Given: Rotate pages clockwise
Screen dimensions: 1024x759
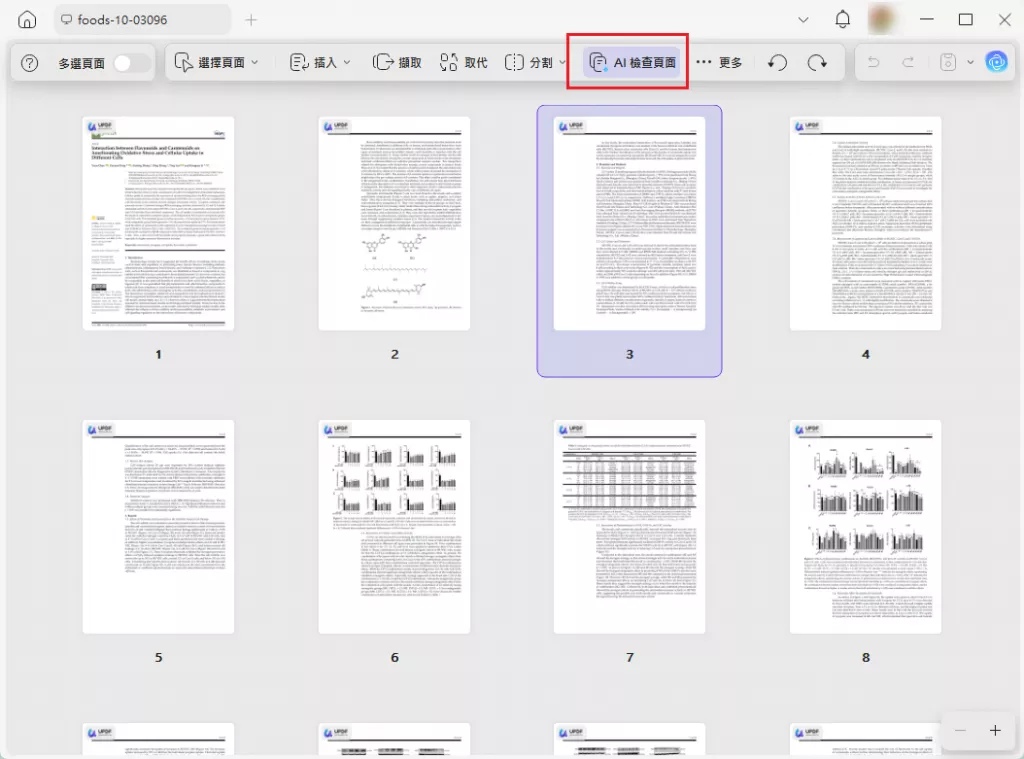Looking at the screenshot, I should pyautogui.click(x=817, y=63).
